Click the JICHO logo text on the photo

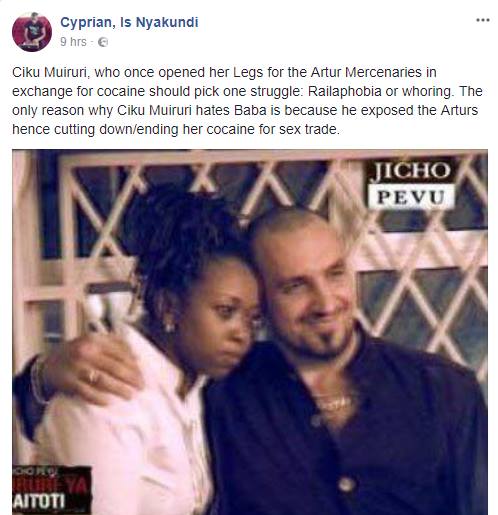pos(411,170)
